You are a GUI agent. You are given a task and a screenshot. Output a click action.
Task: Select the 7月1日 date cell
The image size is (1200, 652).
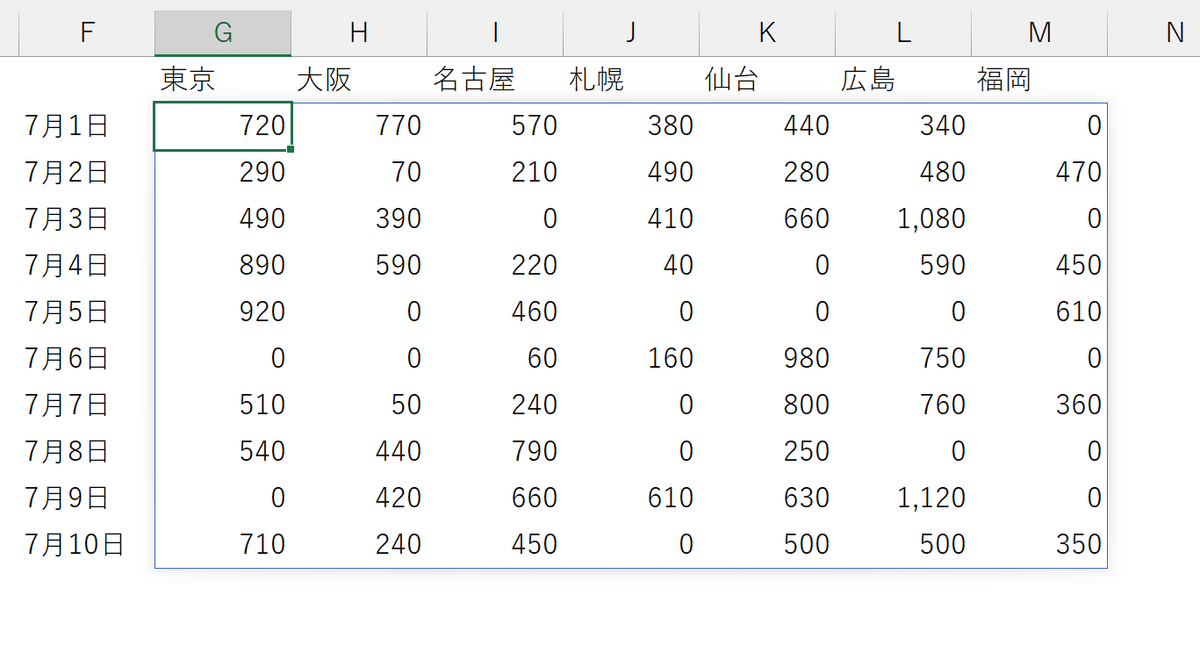(87, 126)
